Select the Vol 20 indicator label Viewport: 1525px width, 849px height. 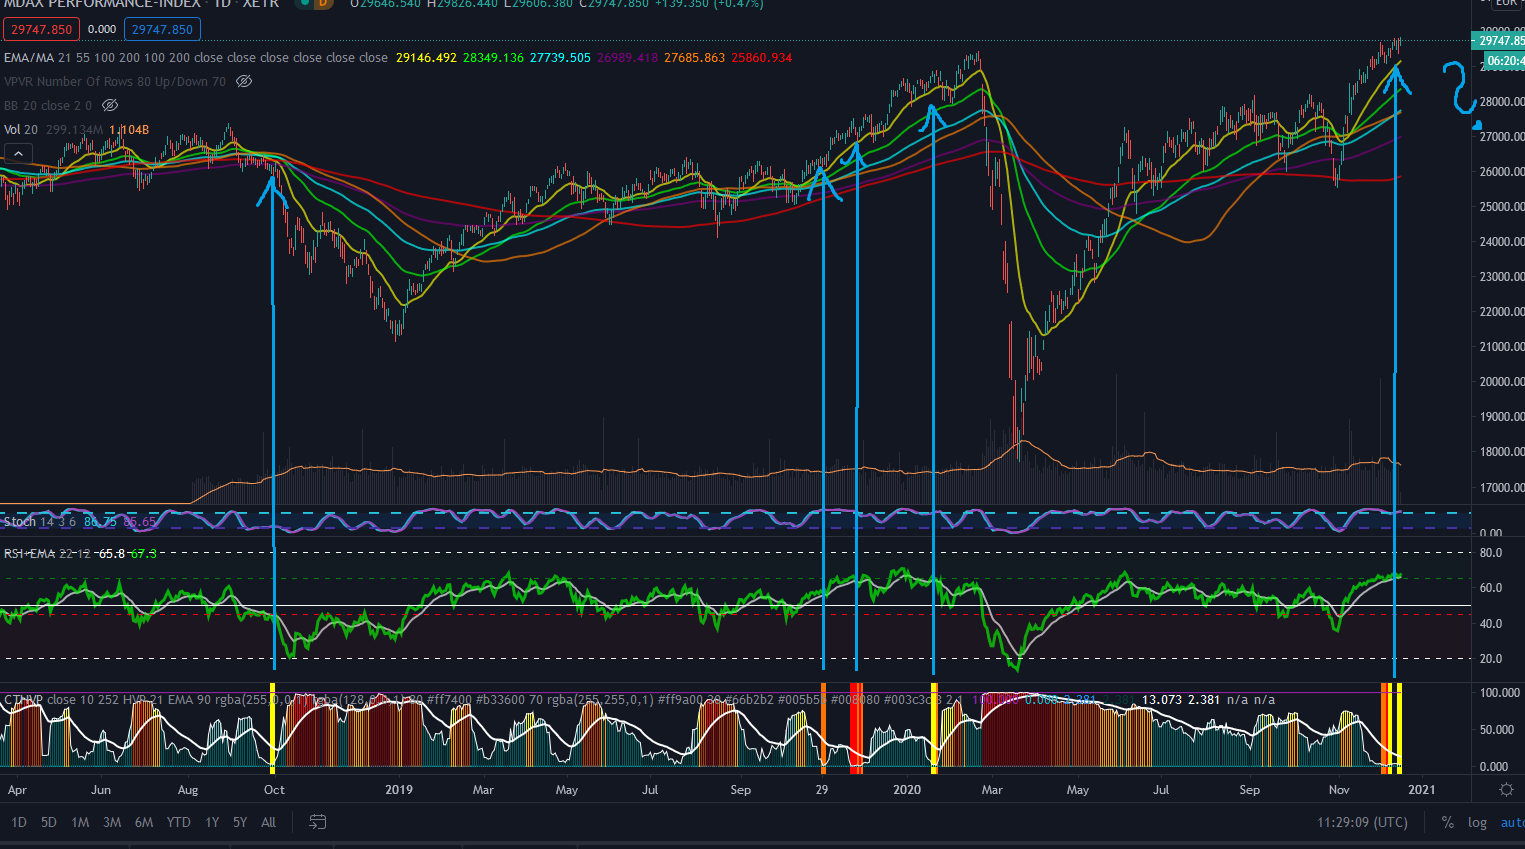click(x=21, y=130)
